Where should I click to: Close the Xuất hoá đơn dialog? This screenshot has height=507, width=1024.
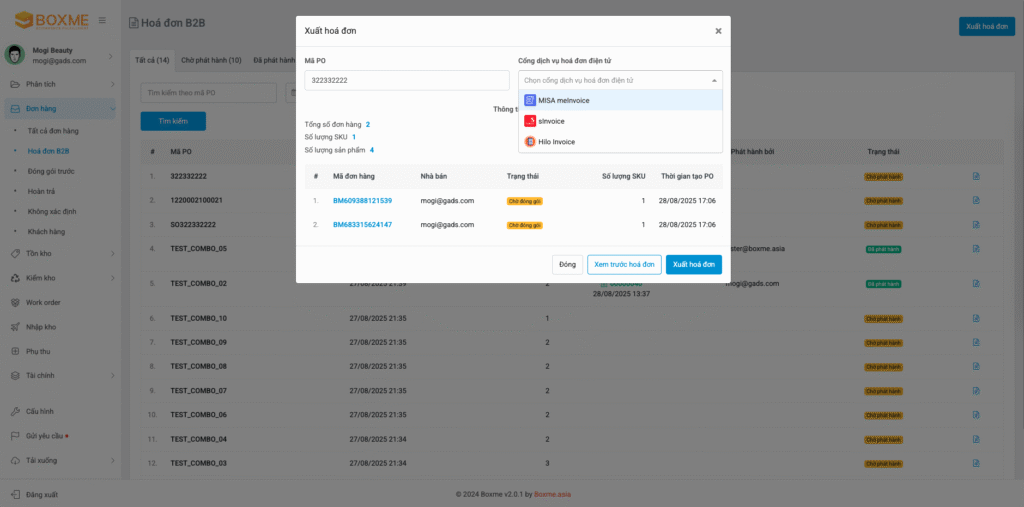(x=717, y=31)
